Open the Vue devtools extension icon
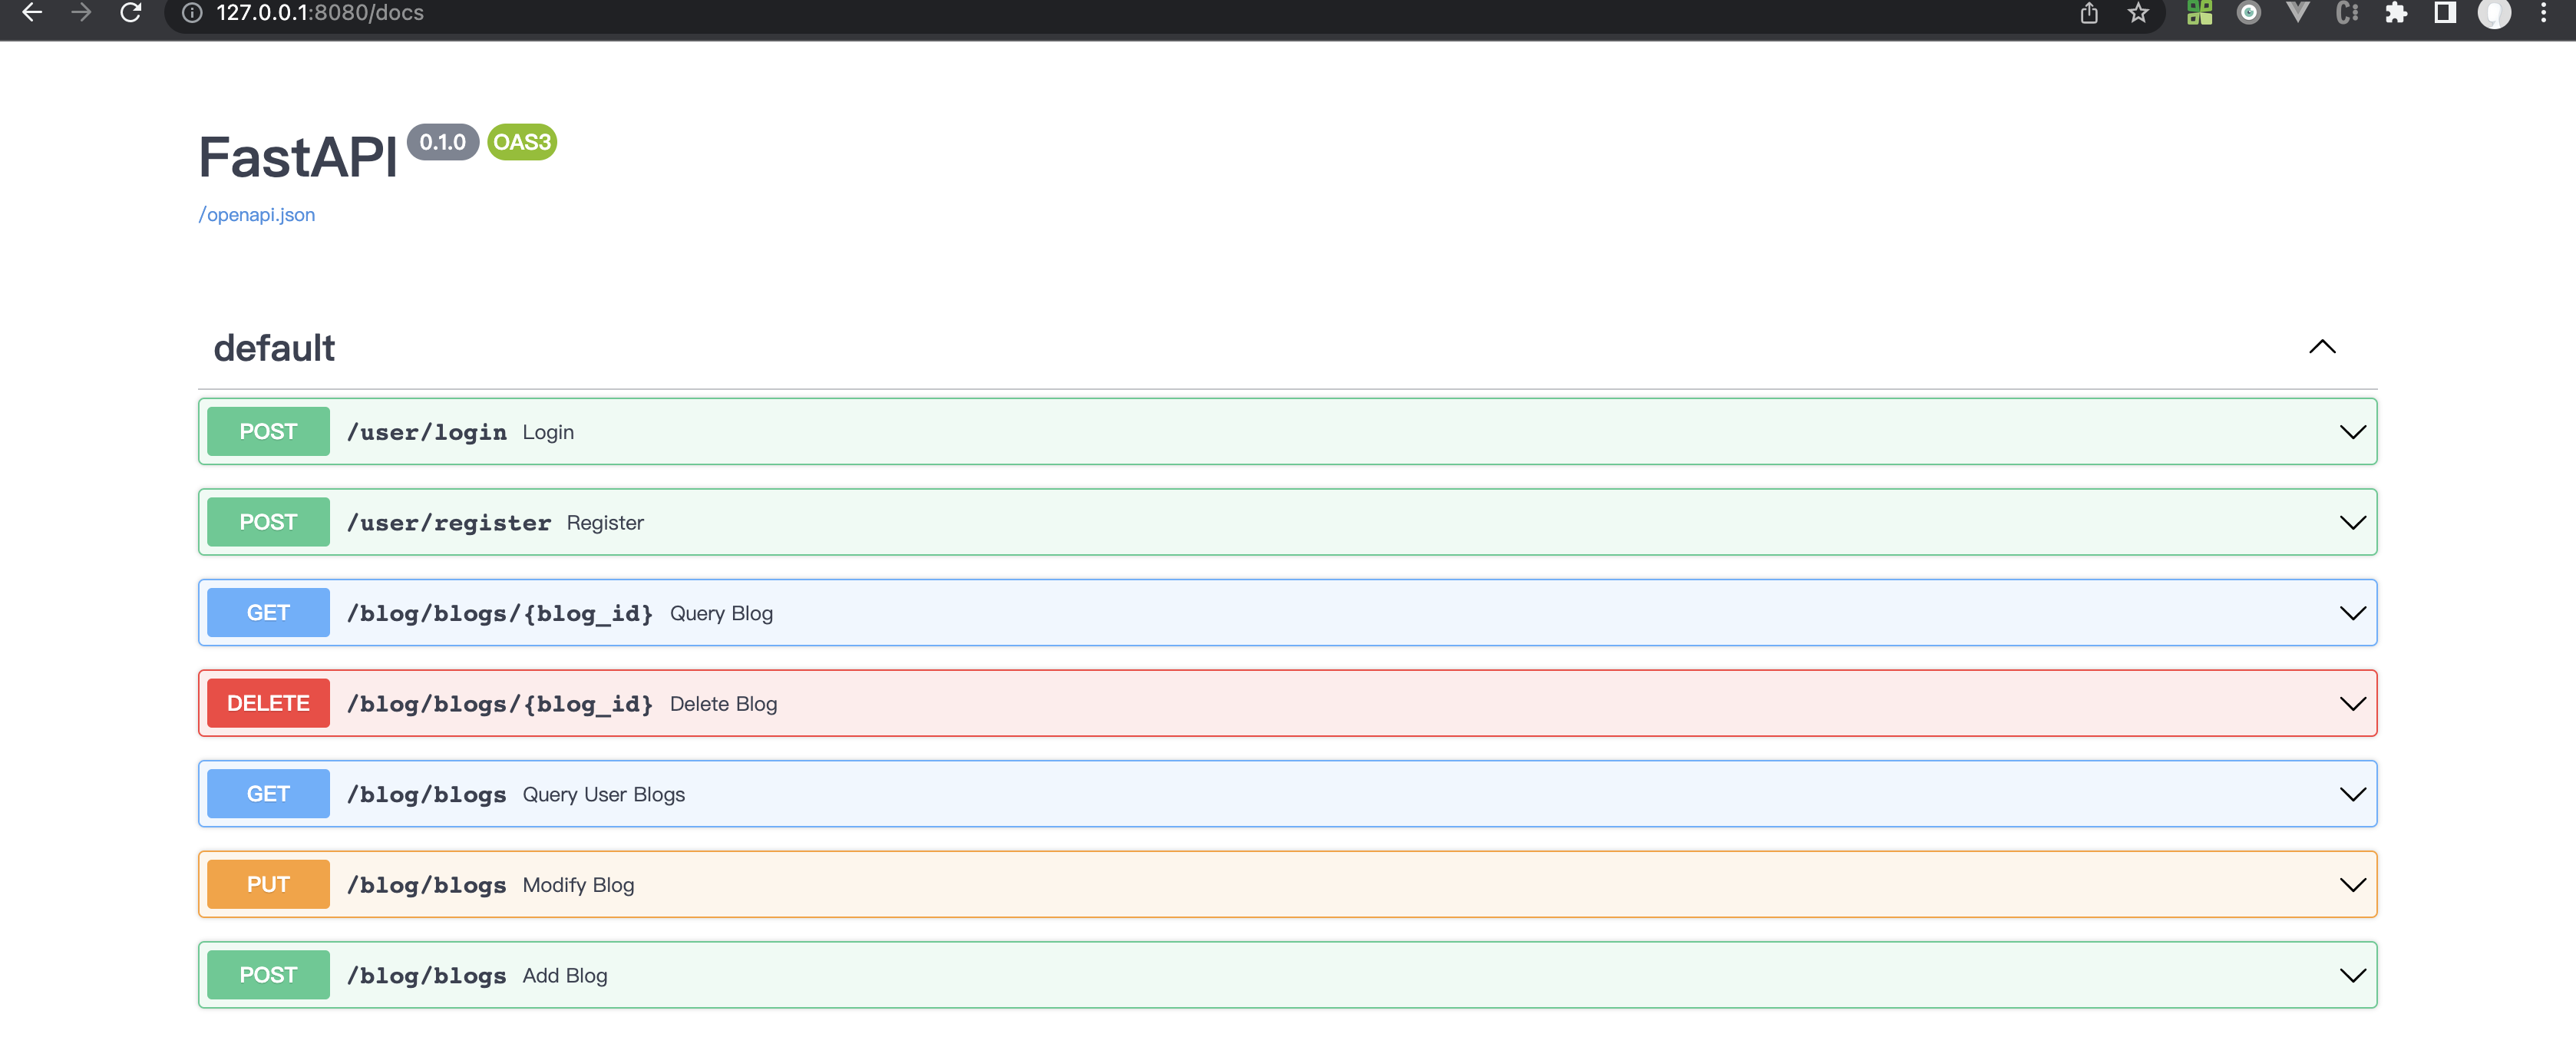Image resolution: width=2576 pixels, height=1047 pixels. click(2298, 13)
